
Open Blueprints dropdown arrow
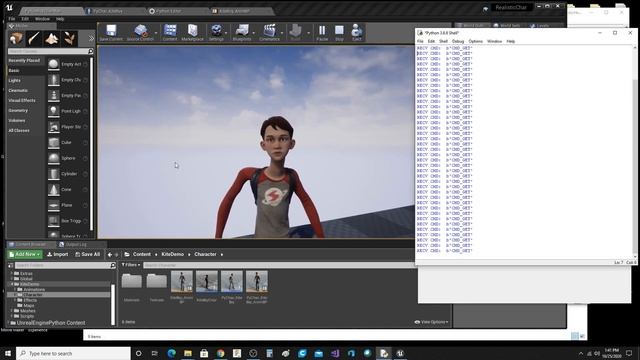[254, 33]
